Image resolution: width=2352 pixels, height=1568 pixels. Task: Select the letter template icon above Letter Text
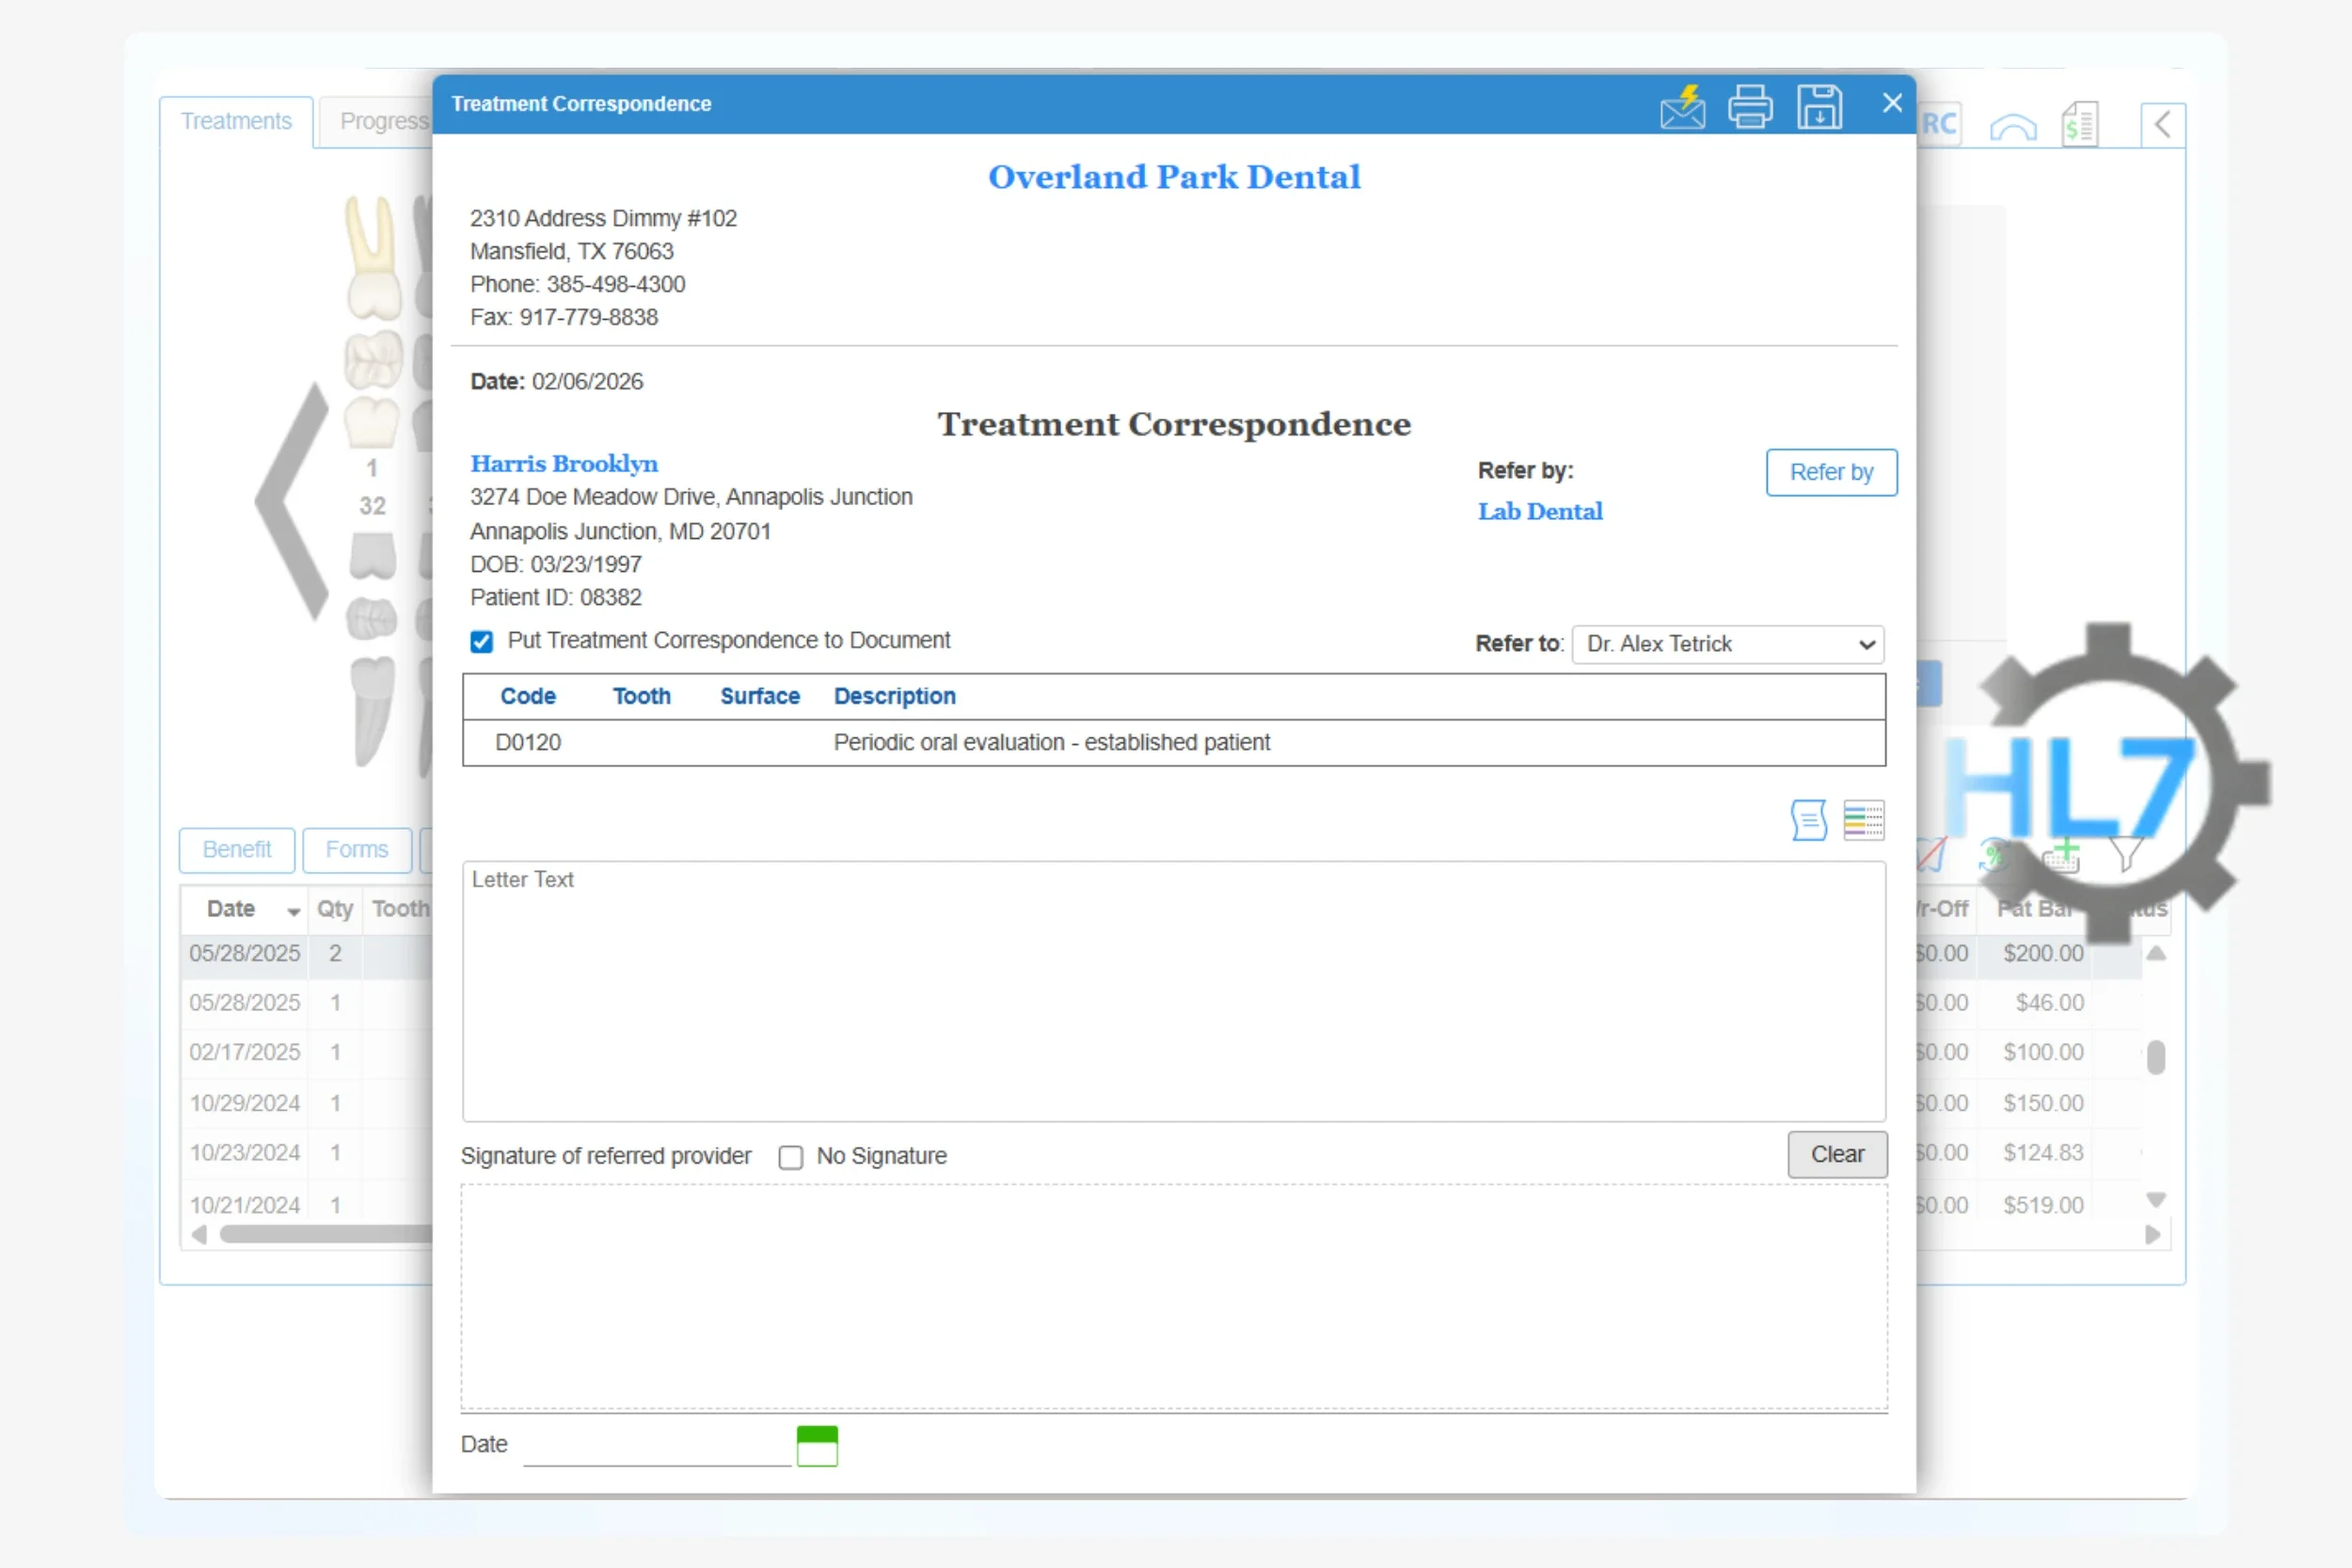click(1808, 820)
